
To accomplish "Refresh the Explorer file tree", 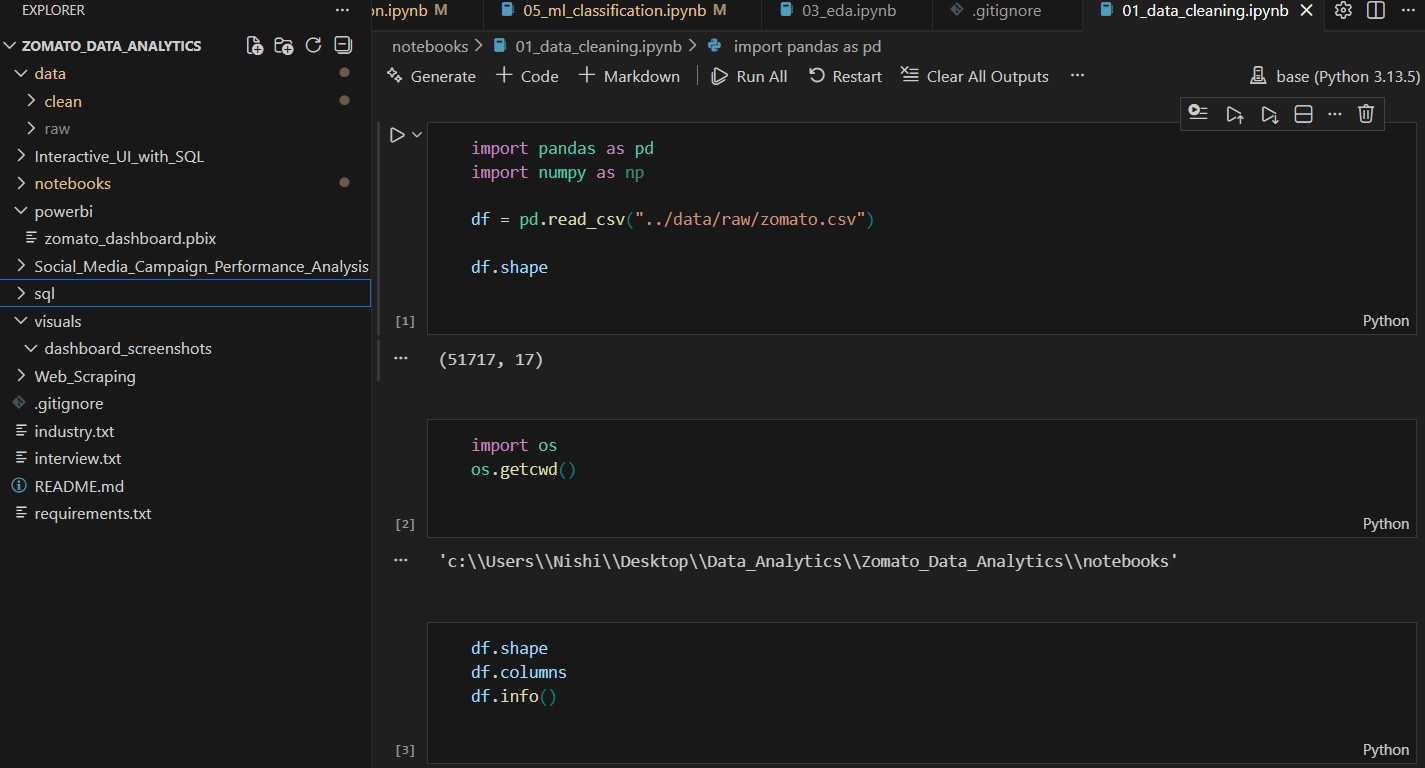I will [x=313, y=46].
